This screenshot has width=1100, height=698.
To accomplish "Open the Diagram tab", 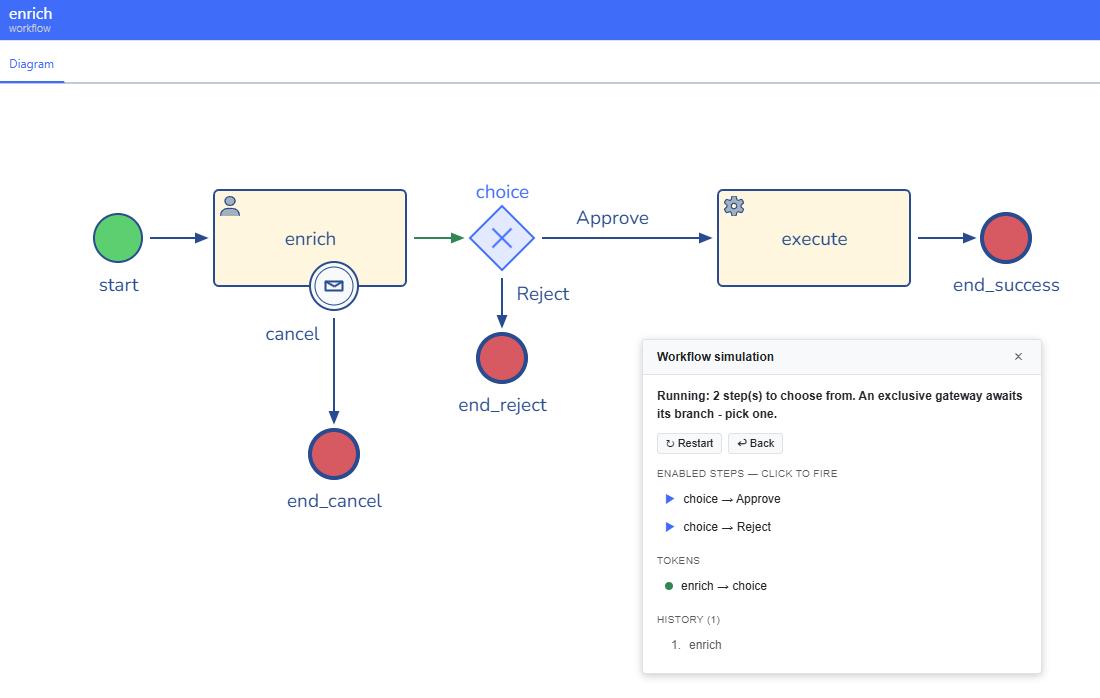I will click(x=32, y=64).
